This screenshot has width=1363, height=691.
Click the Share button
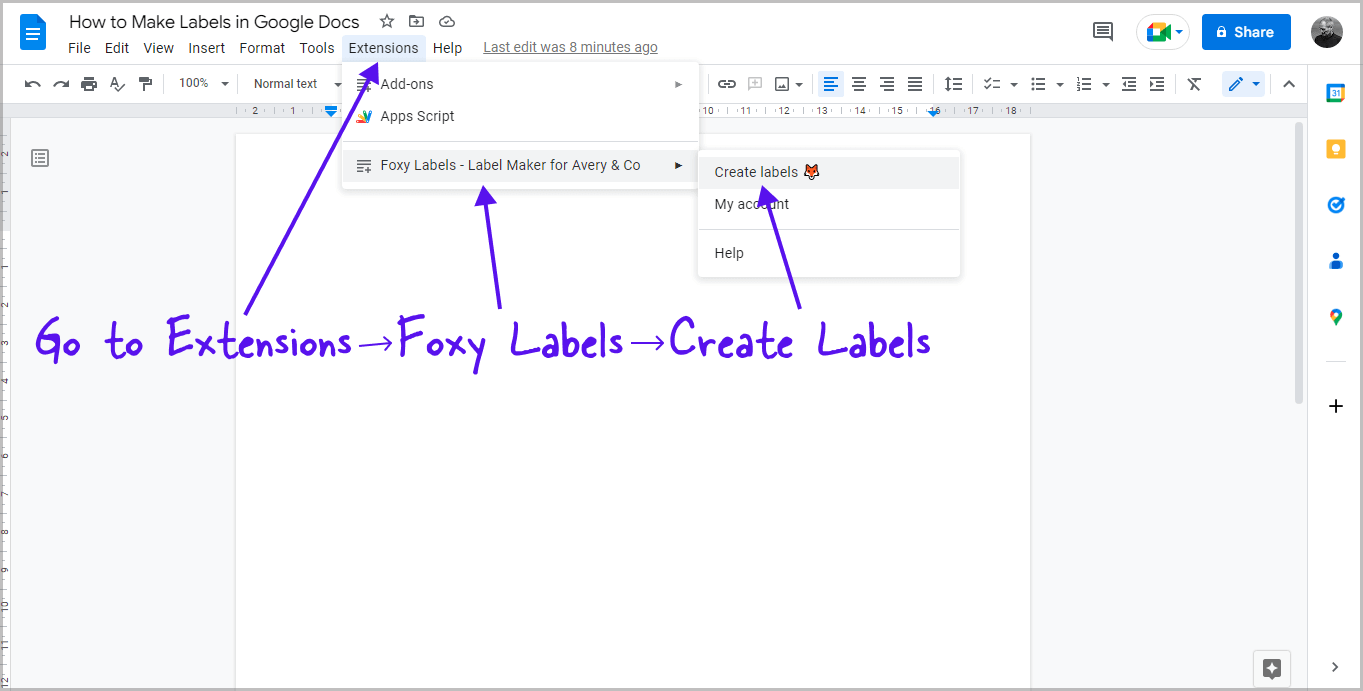coord(1245,31)
